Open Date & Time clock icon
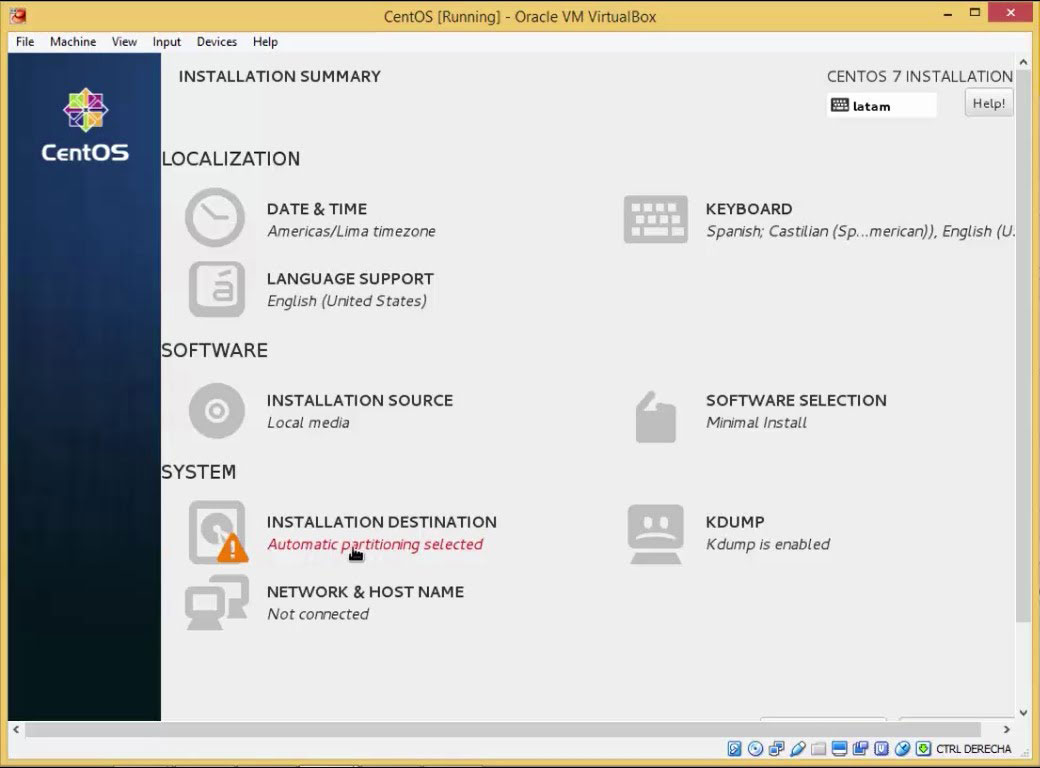1040x768 pixels. 215,218
